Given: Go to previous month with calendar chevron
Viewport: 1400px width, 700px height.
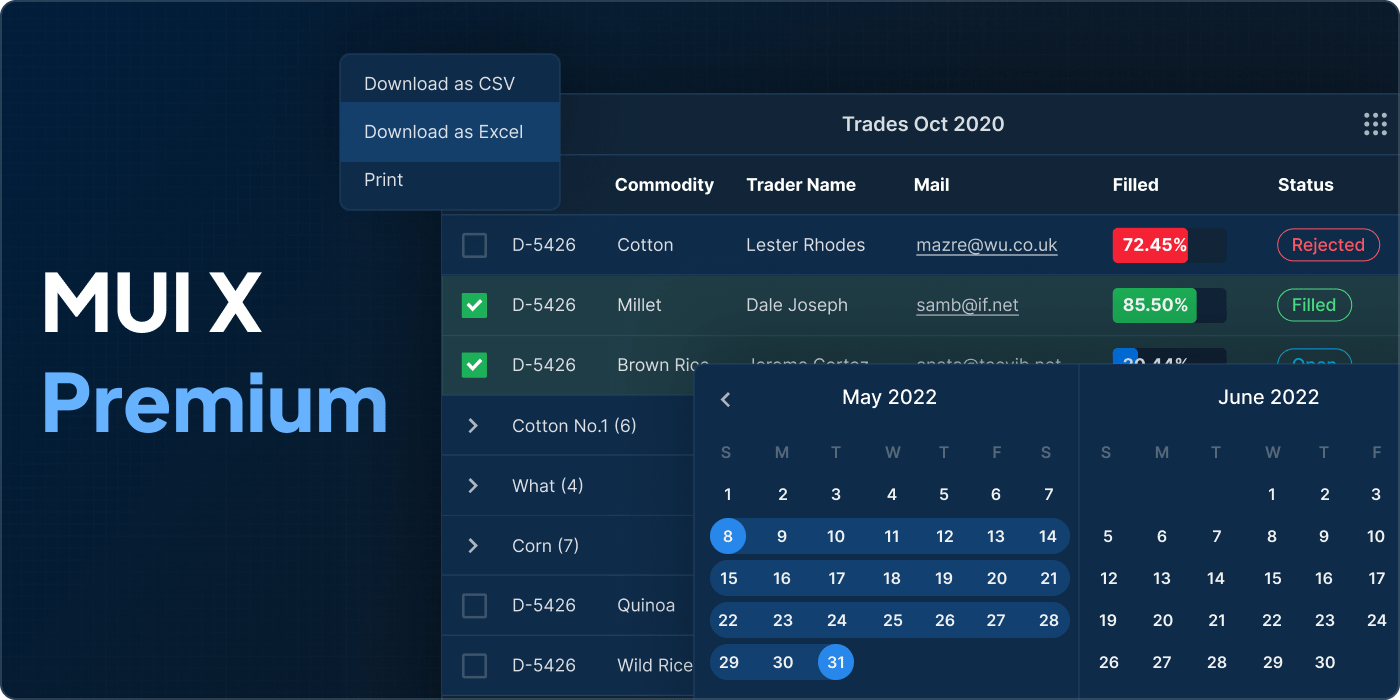Looking at the screenshot, I should [x=725, y=398].
